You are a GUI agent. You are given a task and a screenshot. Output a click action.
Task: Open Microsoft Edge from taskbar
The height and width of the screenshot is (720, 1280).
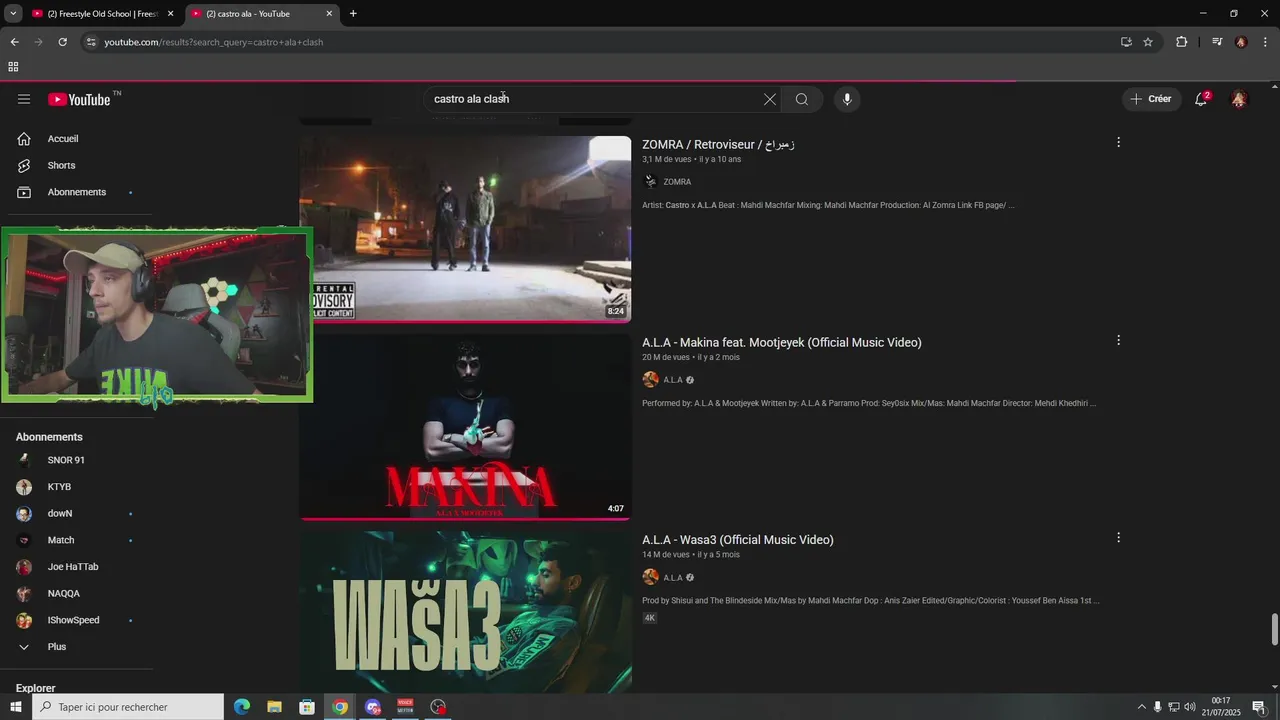pyautogui.click(x=242, y=707)
